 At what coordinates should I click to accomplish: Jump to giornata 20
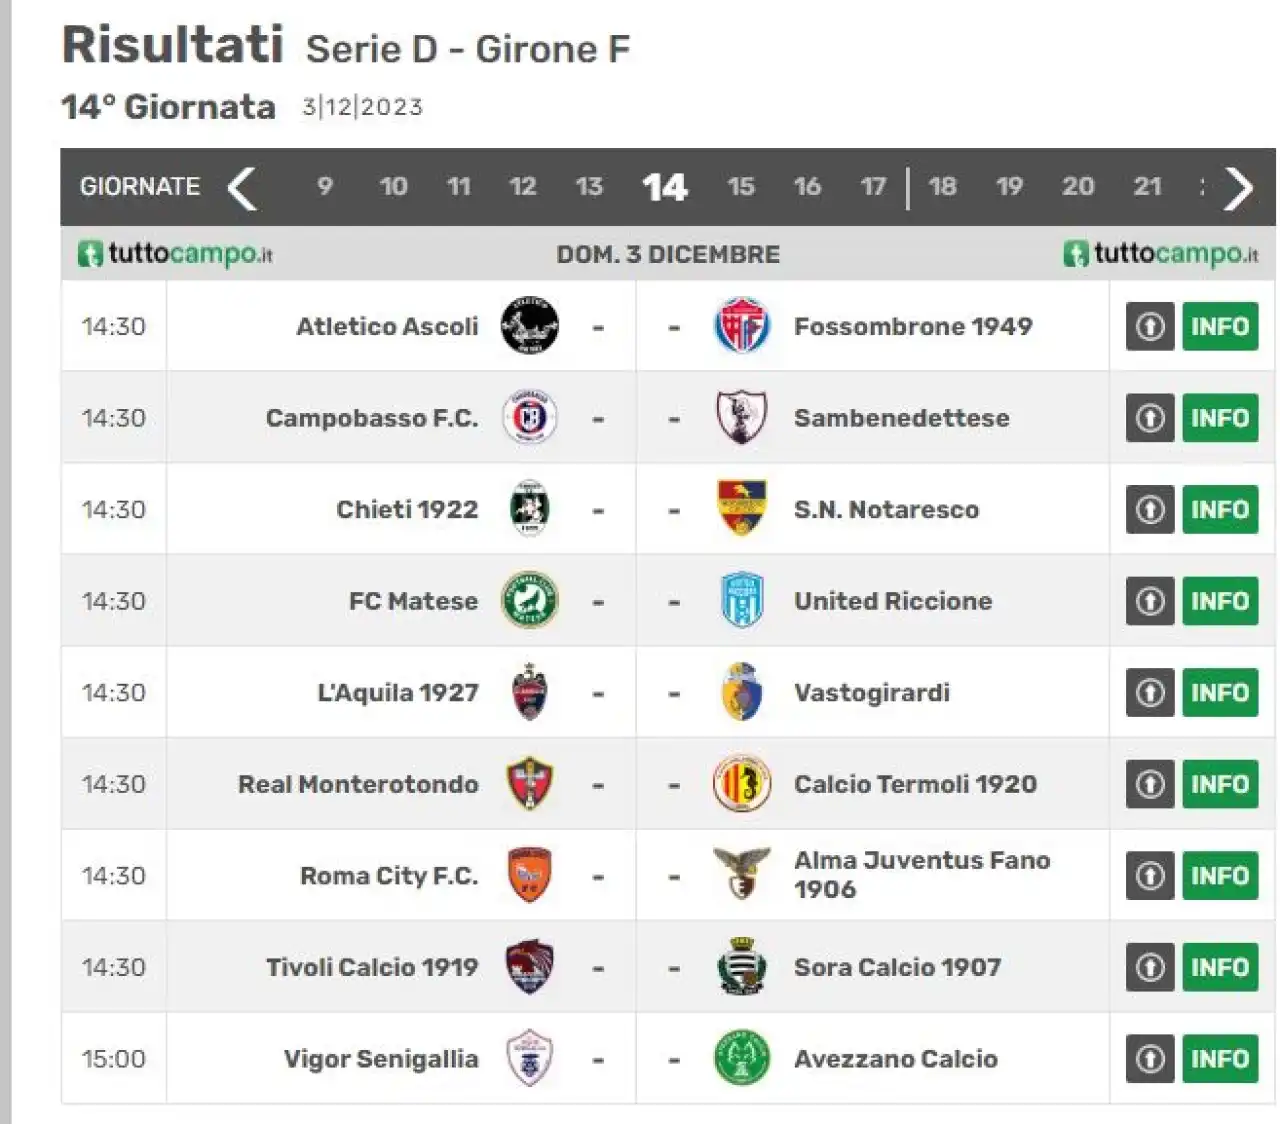[1078, 187]
